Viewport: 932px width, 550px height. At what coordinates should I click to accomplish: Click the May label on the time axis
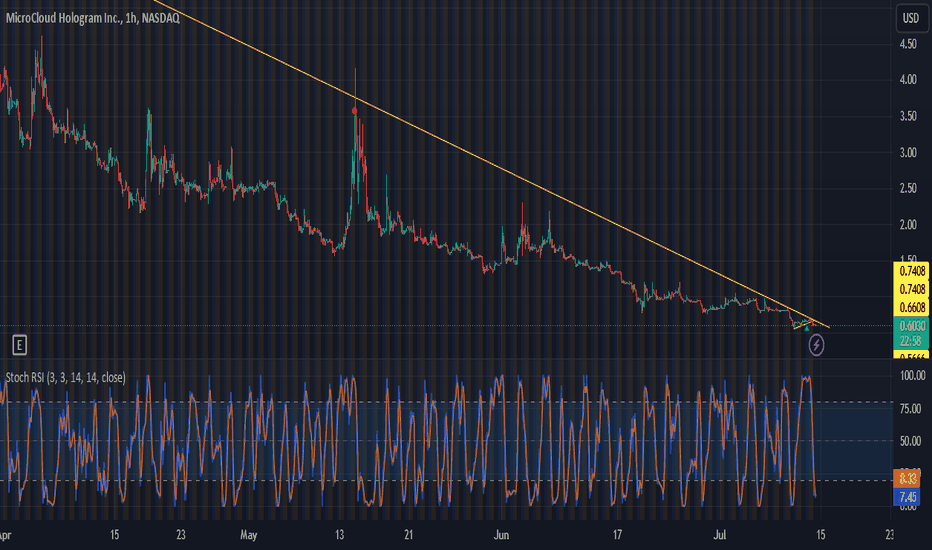248,535
